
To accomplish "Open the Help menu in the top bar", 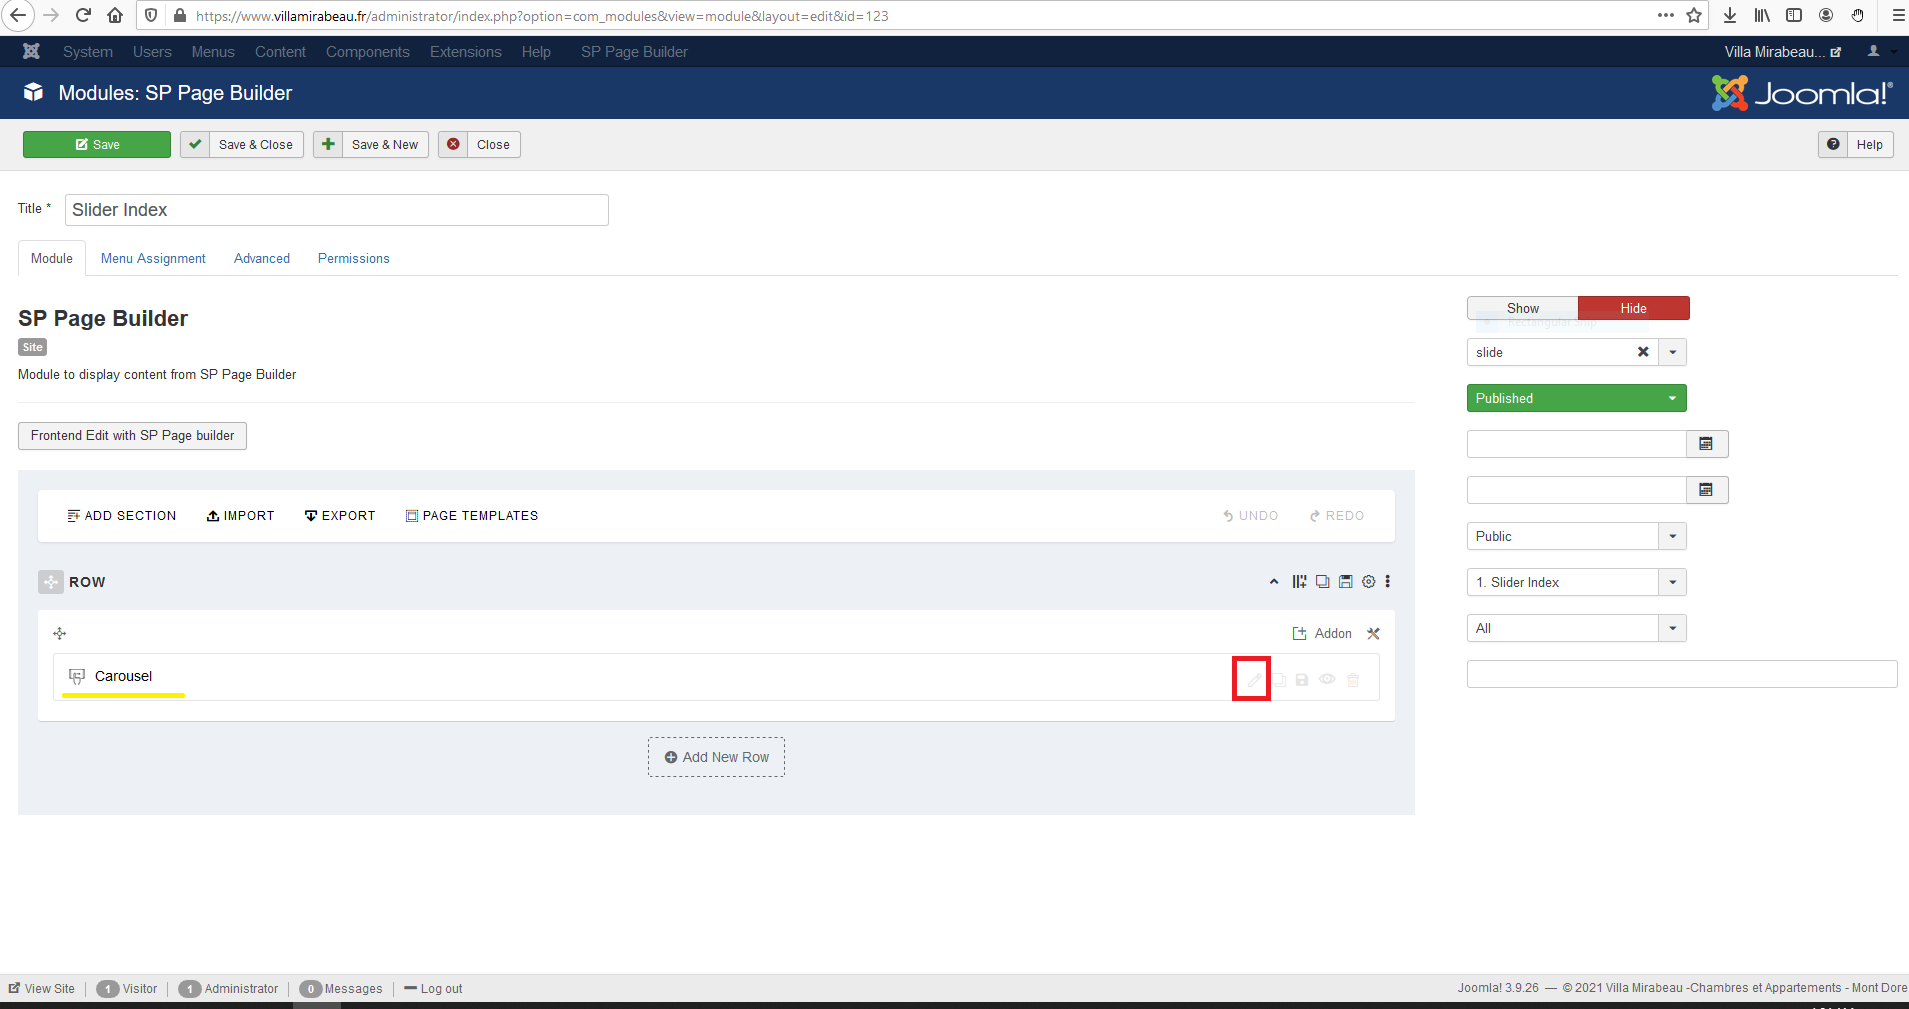I will pyautogui.click(x=536, y=52).
